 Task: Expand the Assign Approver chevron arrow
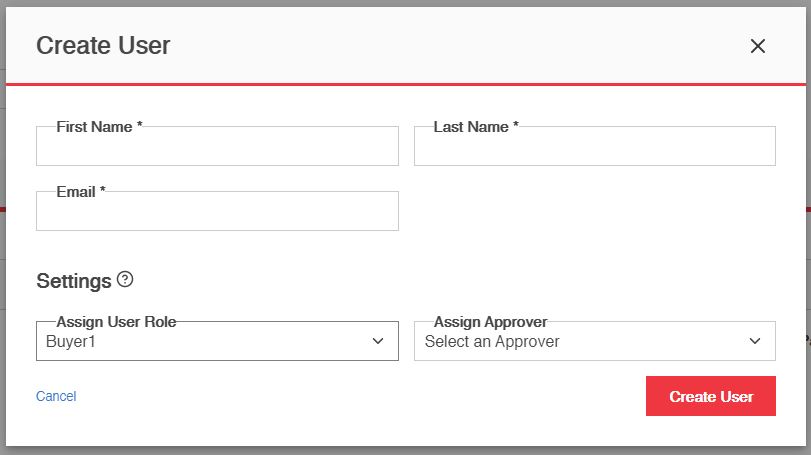tap(755, 341)
